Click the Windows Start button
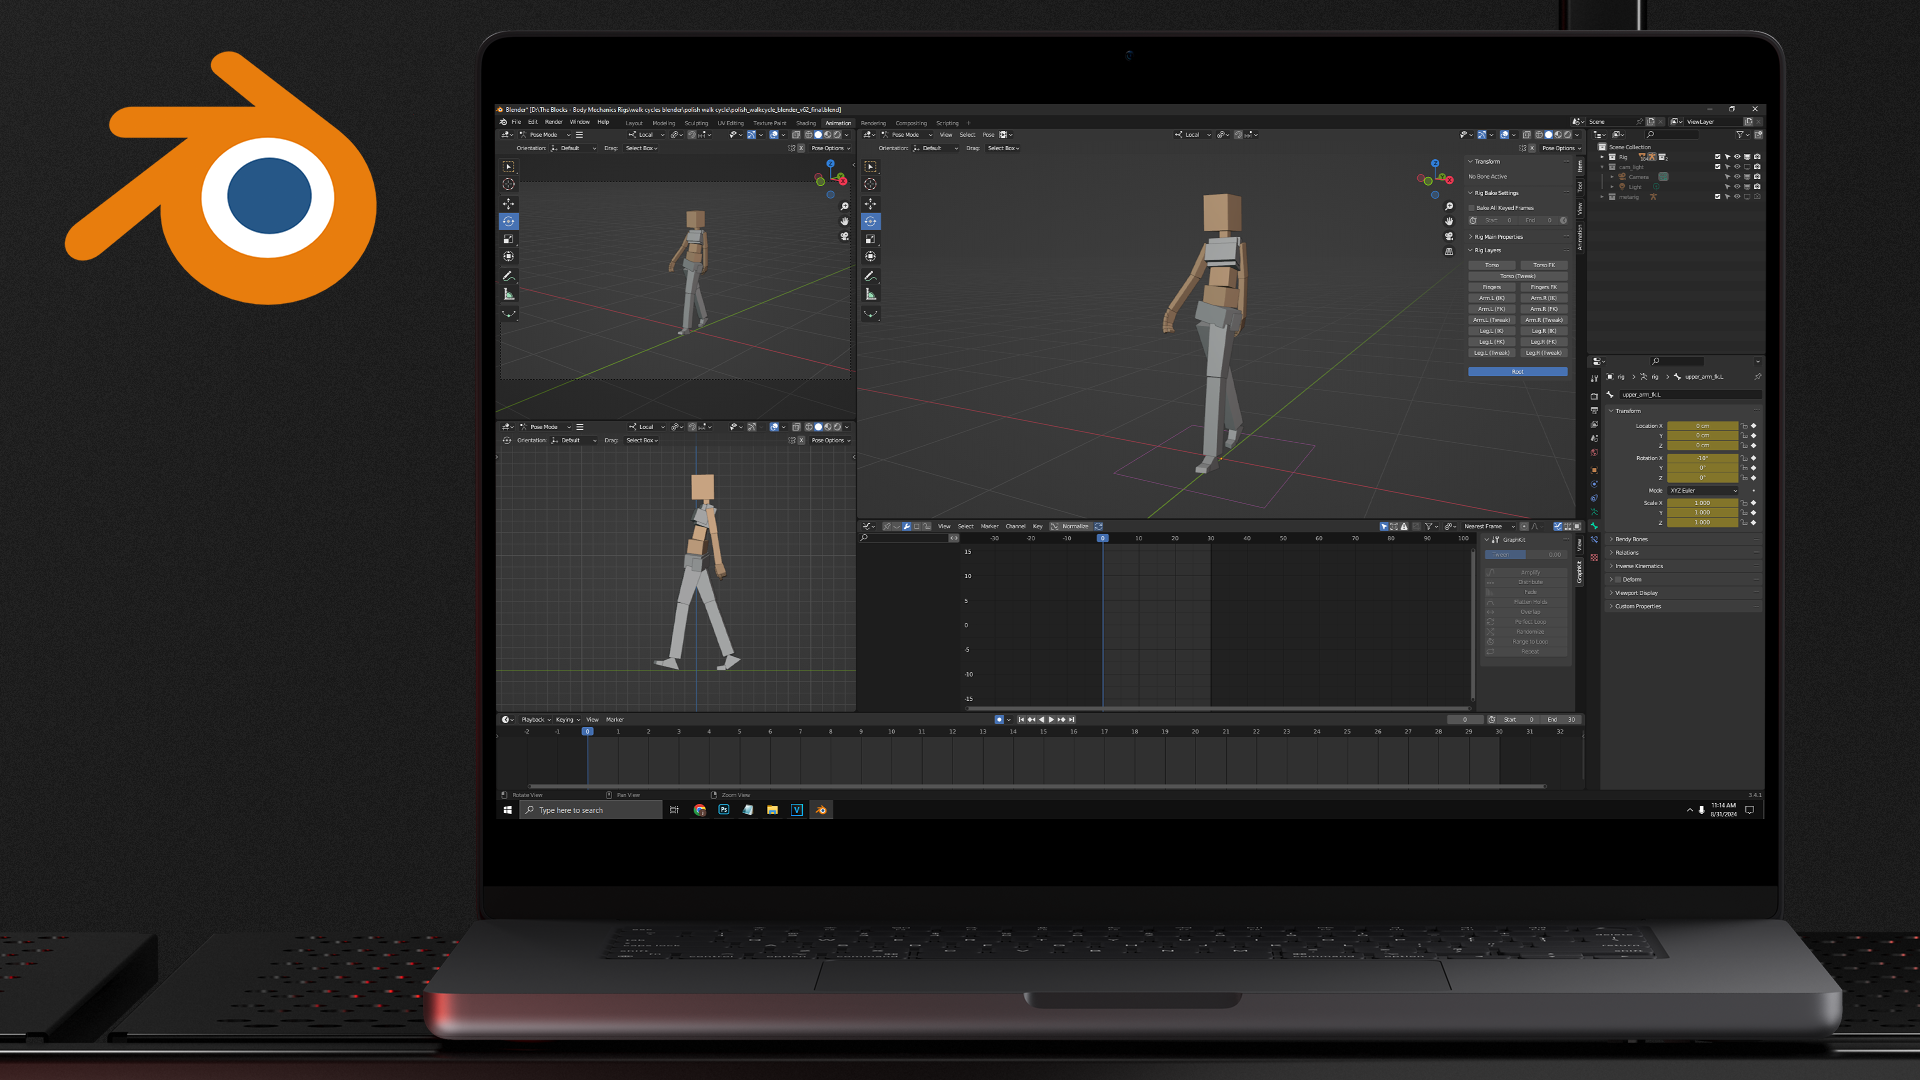 click(x=508, y=810)
